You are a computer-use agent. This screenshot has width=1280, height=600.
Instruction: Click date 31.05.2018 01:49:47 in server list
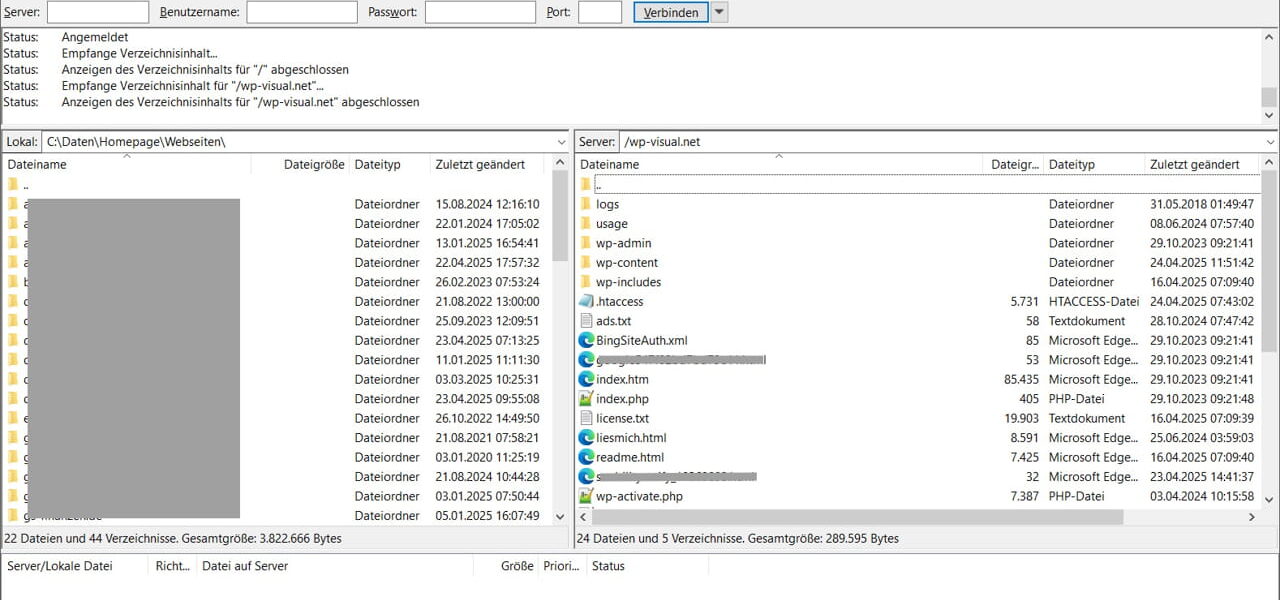click(x=1201, y=204)
